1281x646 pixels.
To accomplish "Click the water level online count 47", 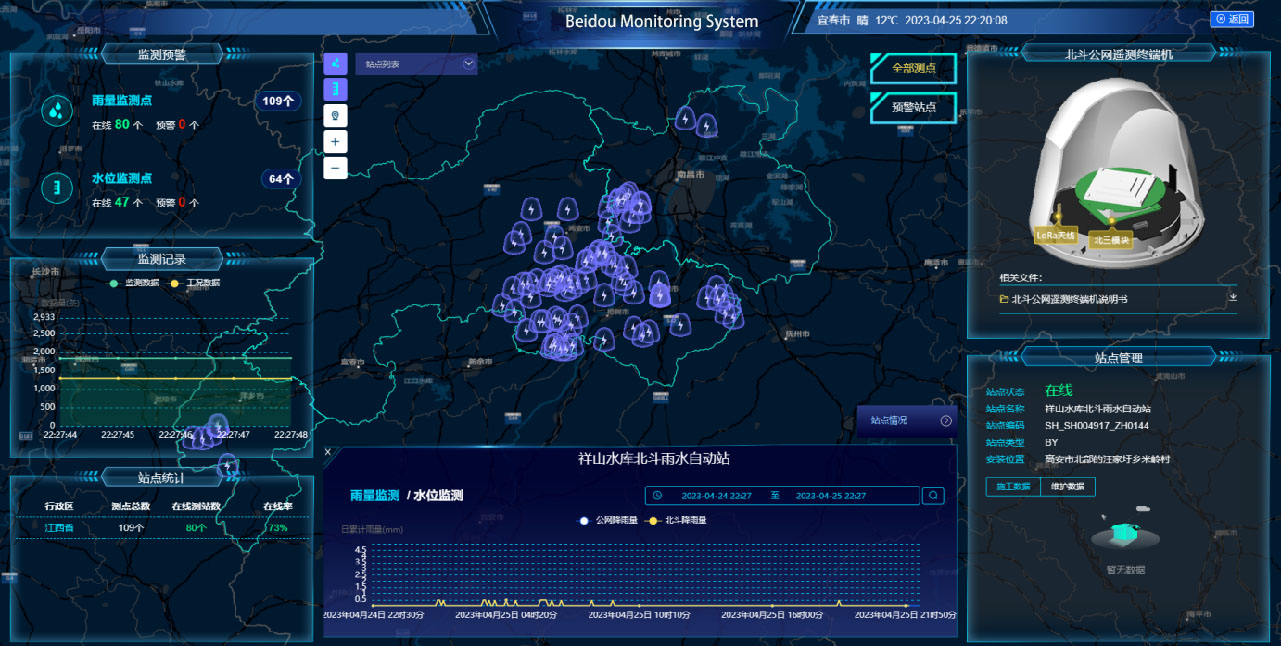I will tap(122, 202).
